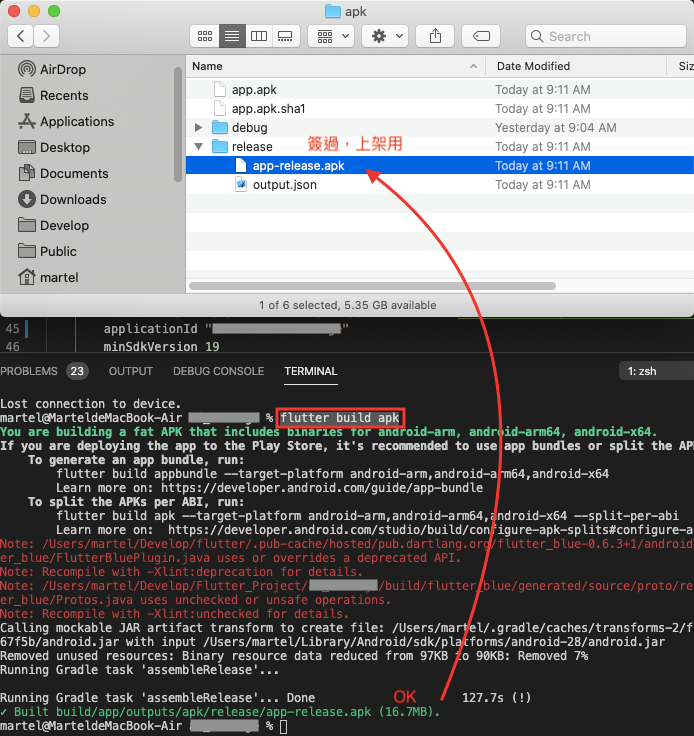Open the configure-apk-splits link in the terminal

[x=431, y=530]
